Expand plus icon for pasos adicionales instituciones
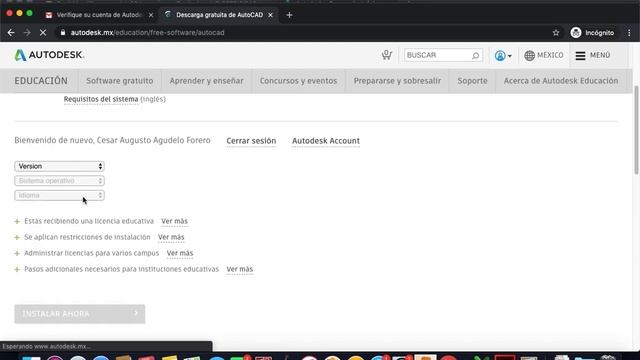The width and height of the screenshot is (640, 360). 17,269
